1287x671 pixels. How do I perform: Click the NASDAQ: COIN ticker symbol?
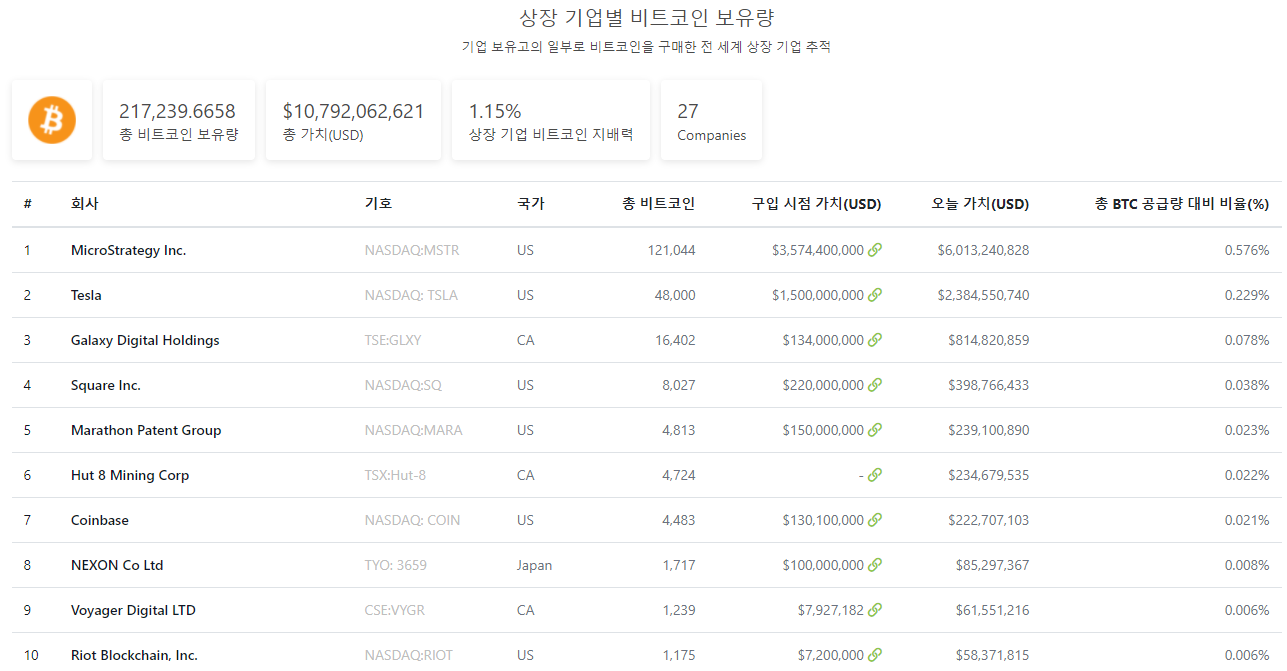click(413, 520)
